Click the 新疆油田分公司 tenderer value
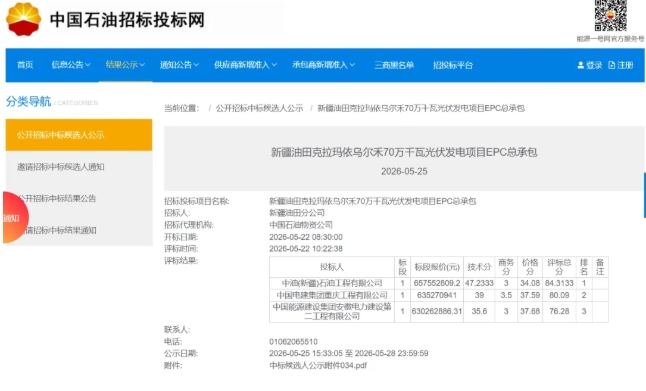 [297, 213]
